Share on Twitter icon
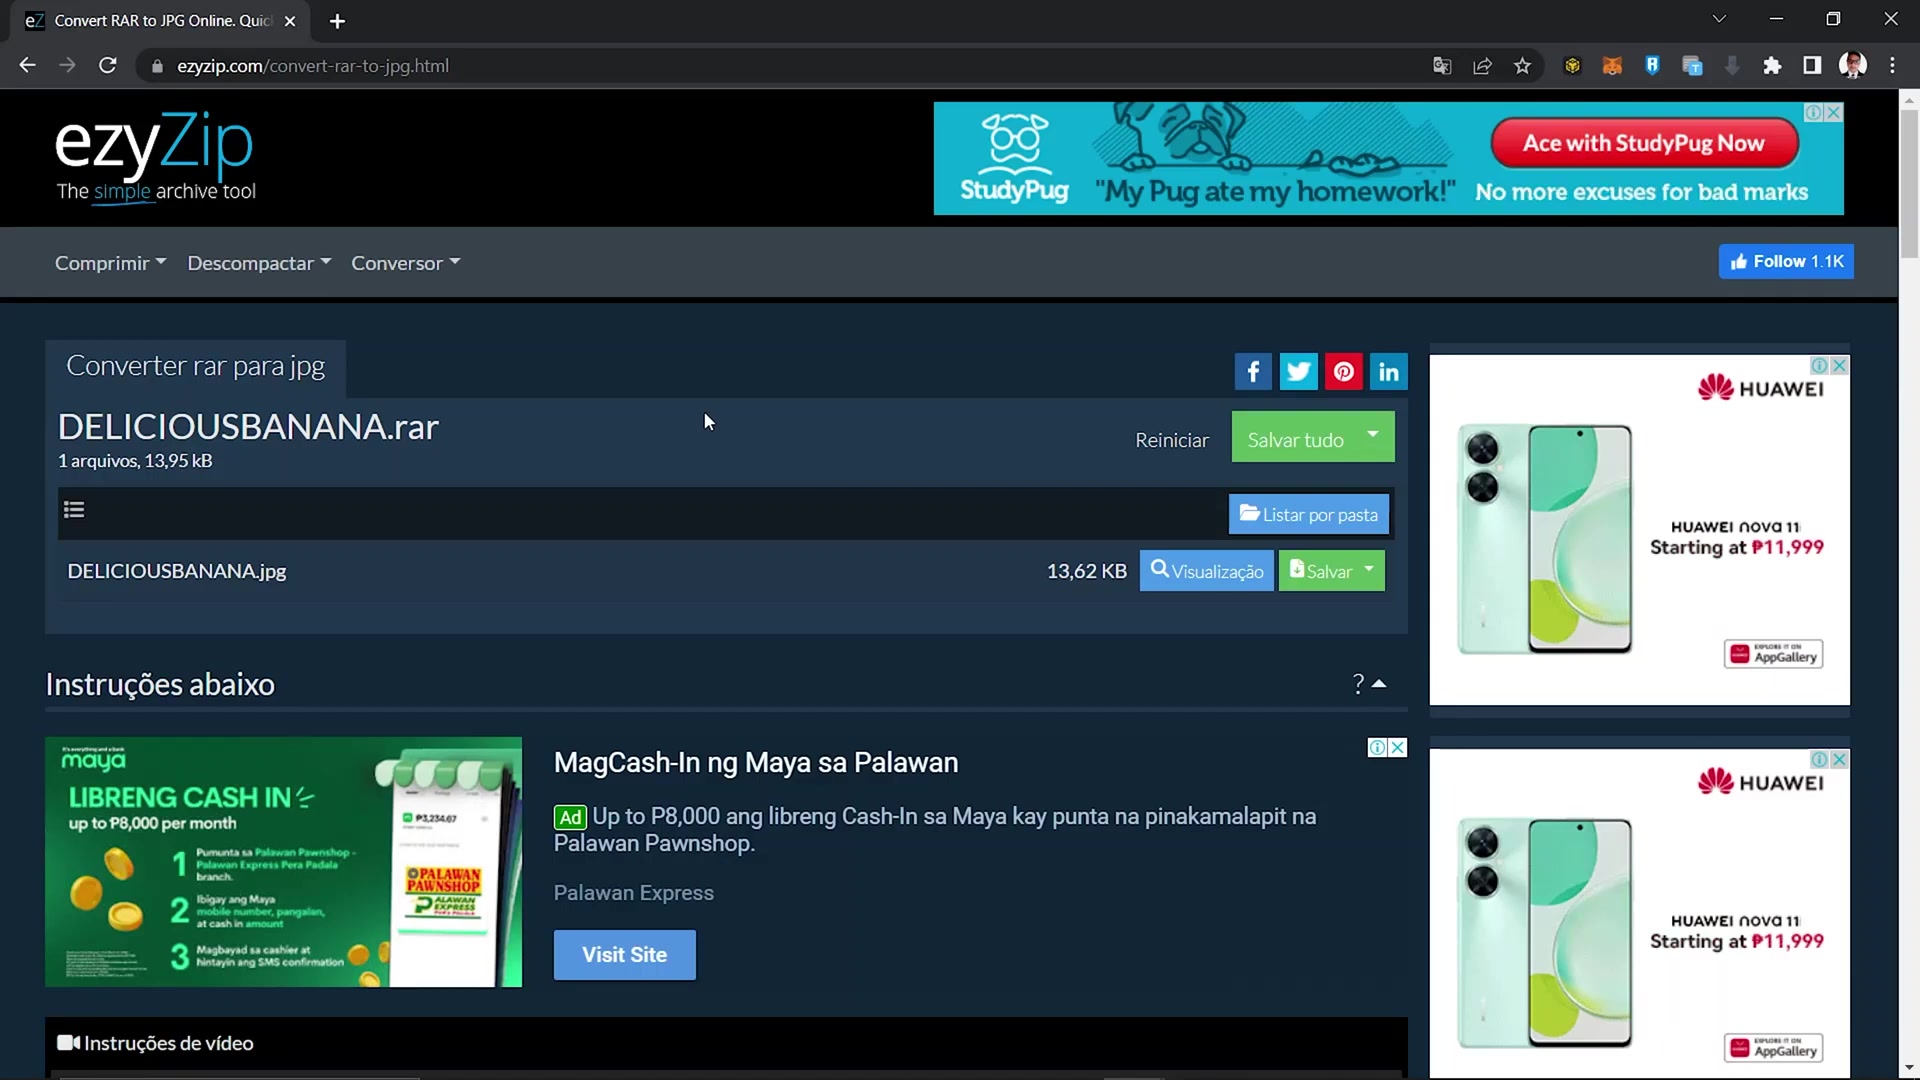Viewport: 1920px width, 1080px height. 1298,372
